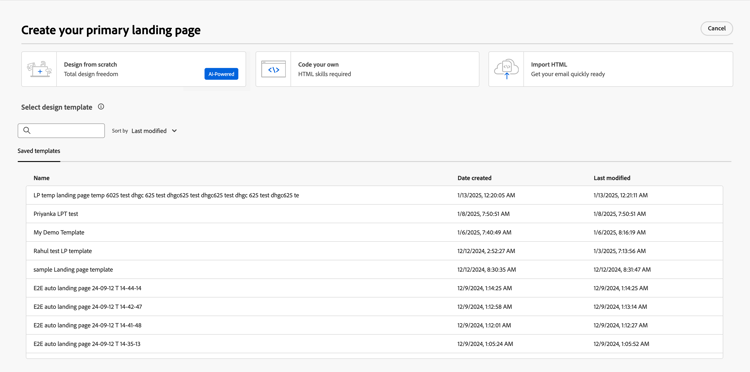Click the Design from scratch icon
Screen dimensions: 750x372
coord(39,69)
